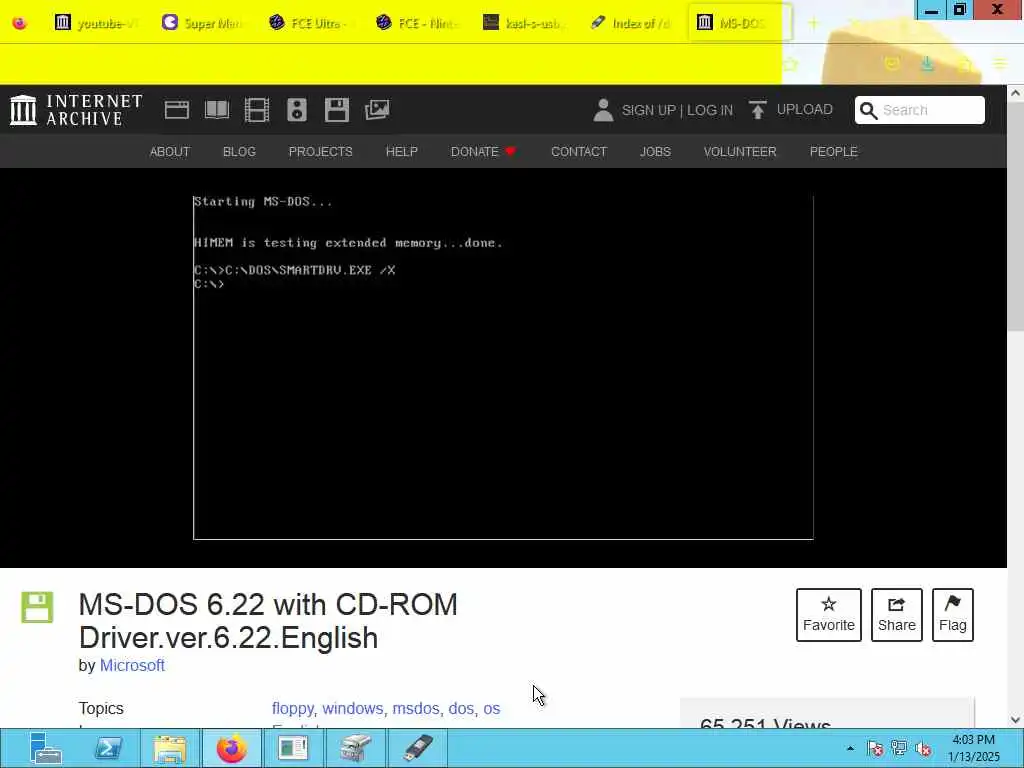Open the CONTACT menu item

click(579, 152)
